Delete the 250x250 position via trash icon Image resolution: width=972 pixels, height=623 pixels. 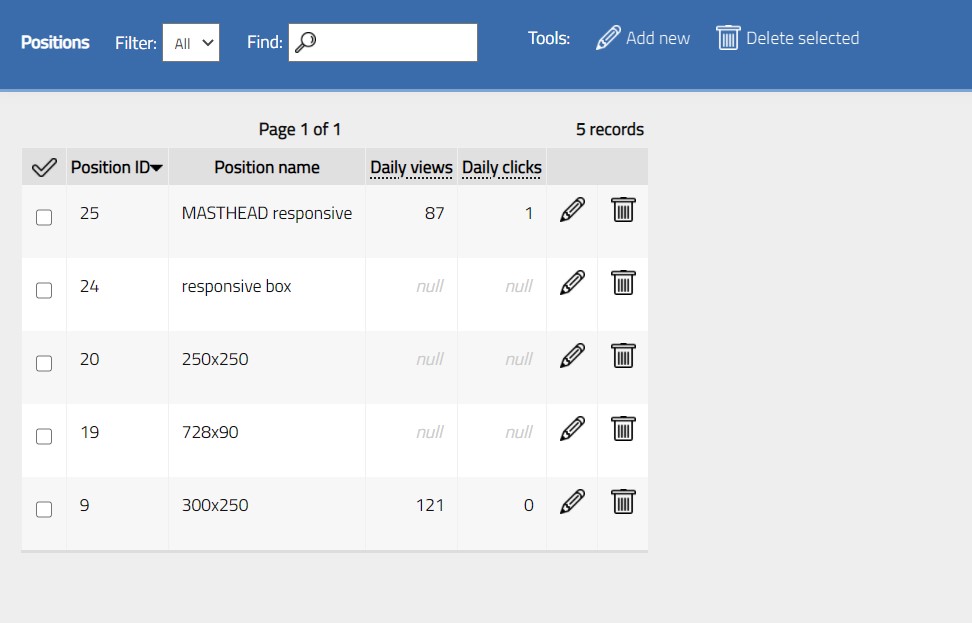click(622, 355)
